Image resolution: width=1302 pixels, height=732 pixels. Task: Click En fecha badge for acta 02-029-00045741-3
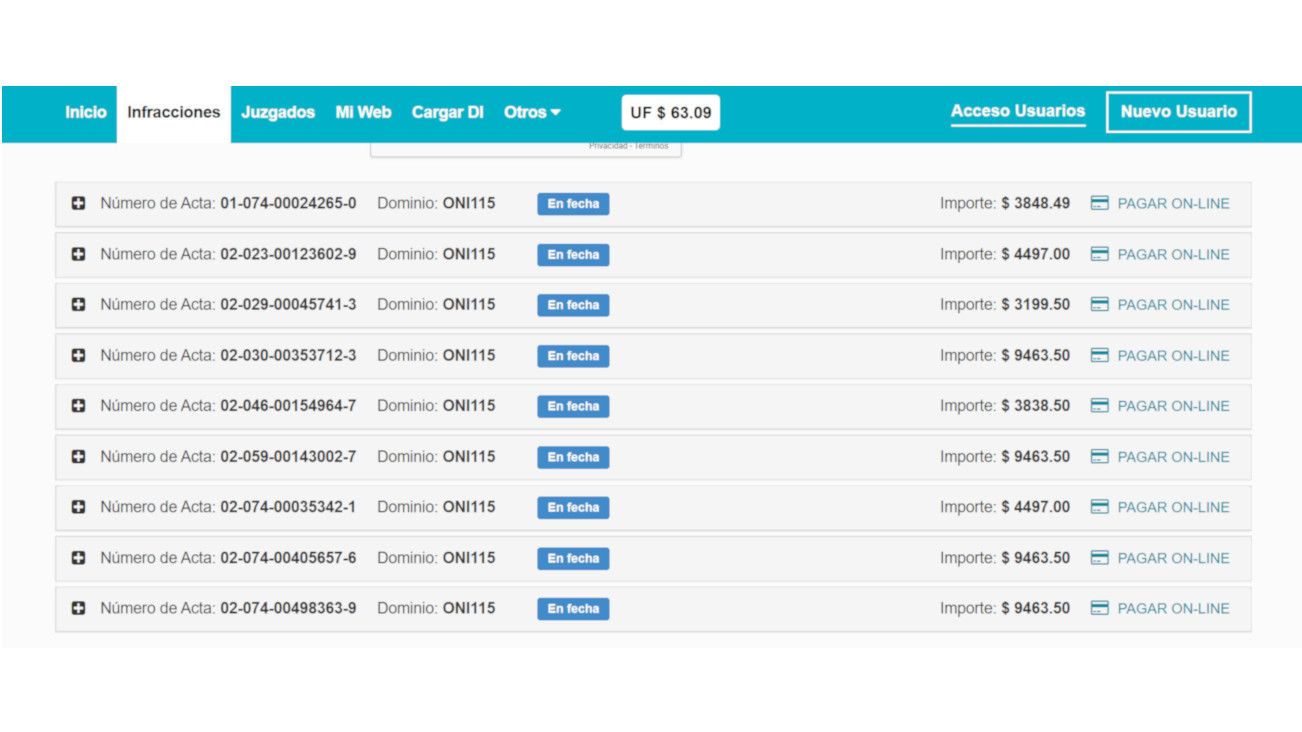[573, 305]
